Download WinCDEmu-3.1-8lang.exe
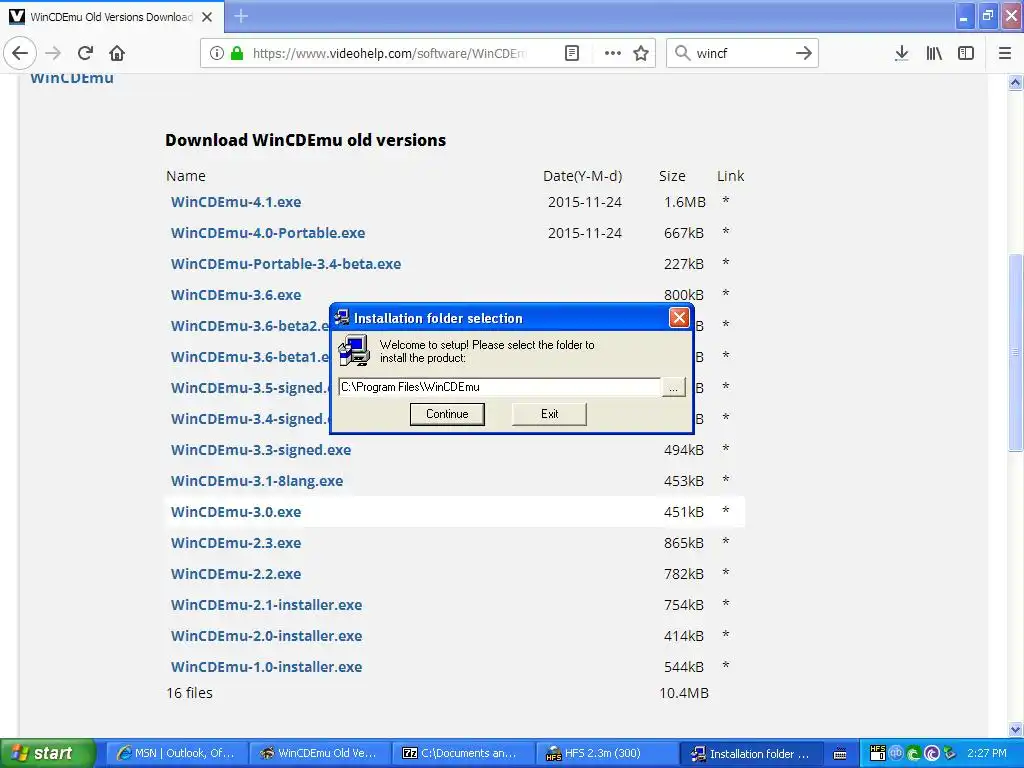1024x768 pixels. pos(257,481)
